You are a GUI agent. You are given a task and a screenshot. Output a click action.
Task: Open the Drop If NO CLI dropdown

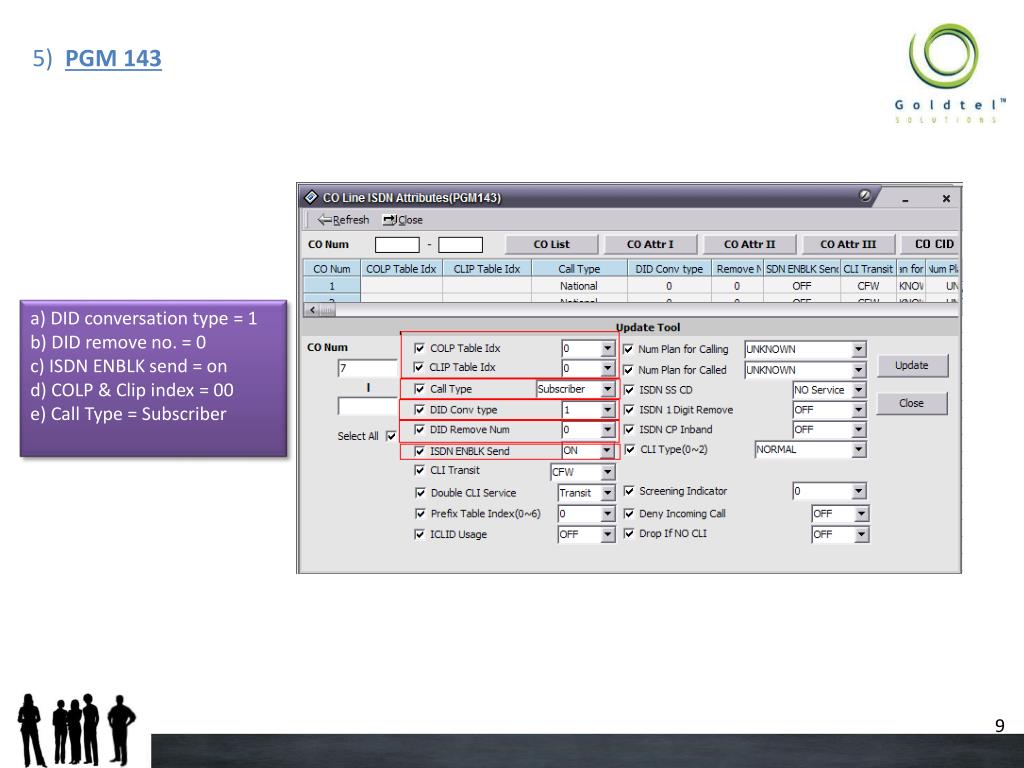(x=861, y=535)
